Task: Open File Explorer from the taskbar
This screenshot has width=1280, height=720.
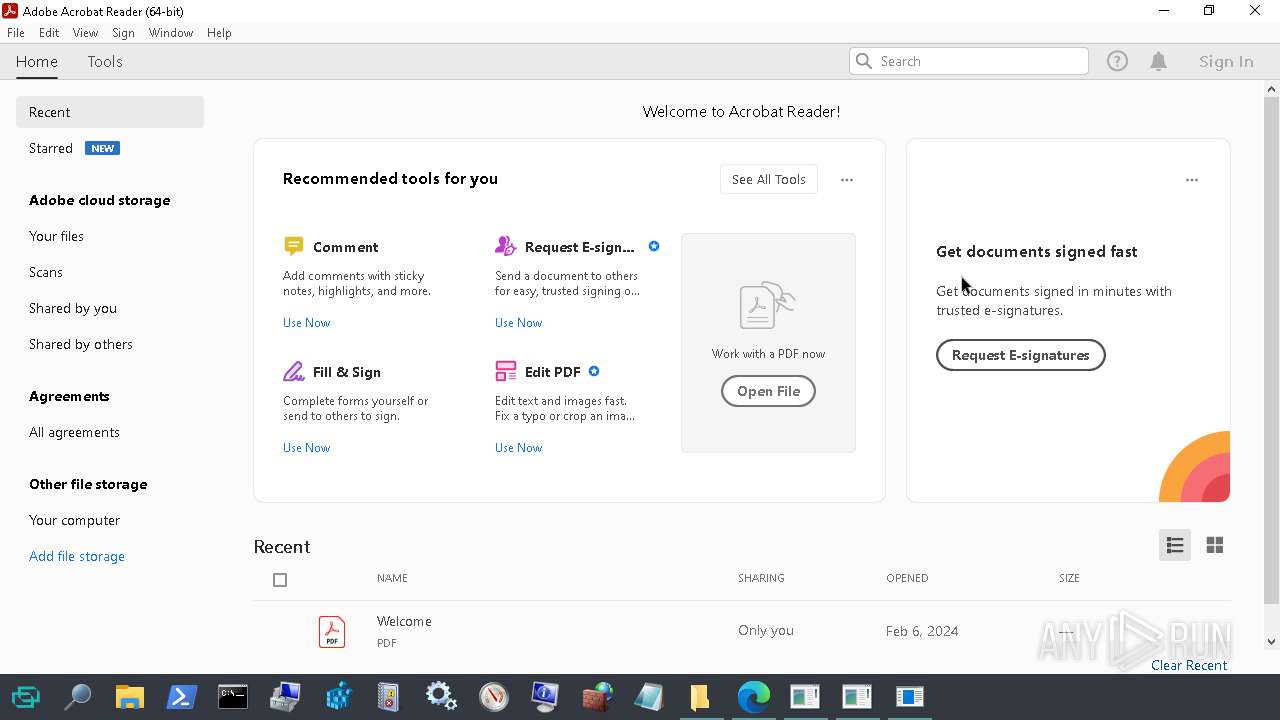Action: click(x=129, y=696)
